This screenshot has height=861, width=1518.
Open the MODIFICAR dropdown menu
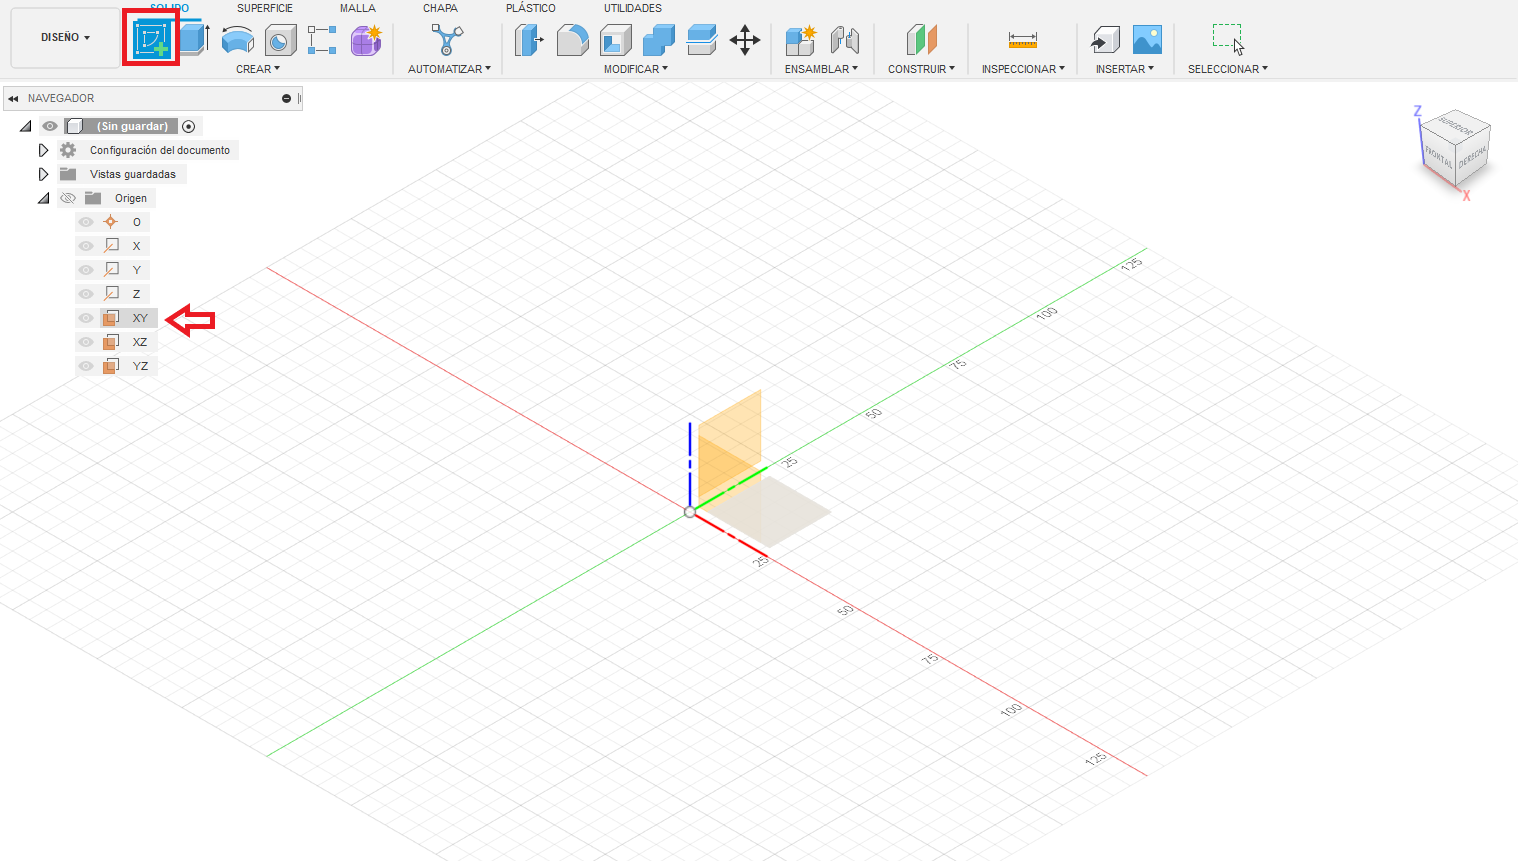click(635, 69)
